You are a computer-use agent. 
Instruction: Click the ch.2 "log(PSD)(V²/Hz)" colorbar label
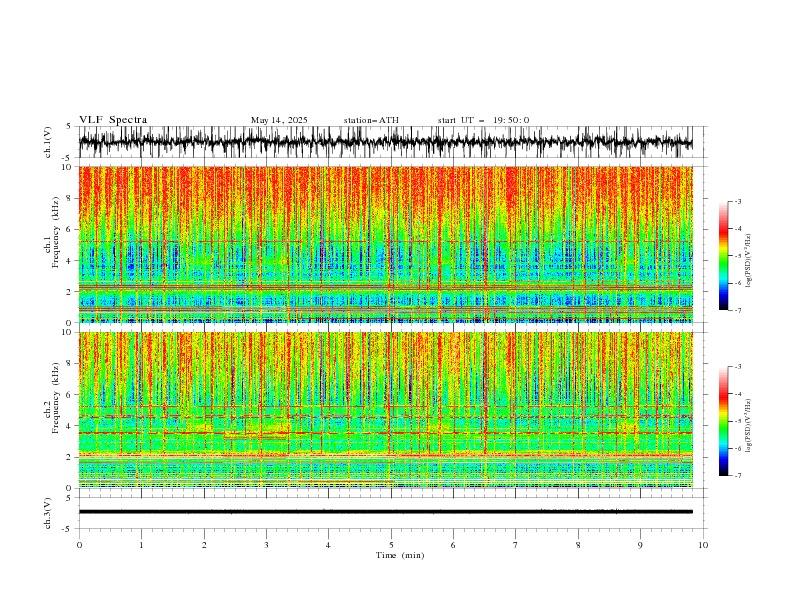[749, 425]
